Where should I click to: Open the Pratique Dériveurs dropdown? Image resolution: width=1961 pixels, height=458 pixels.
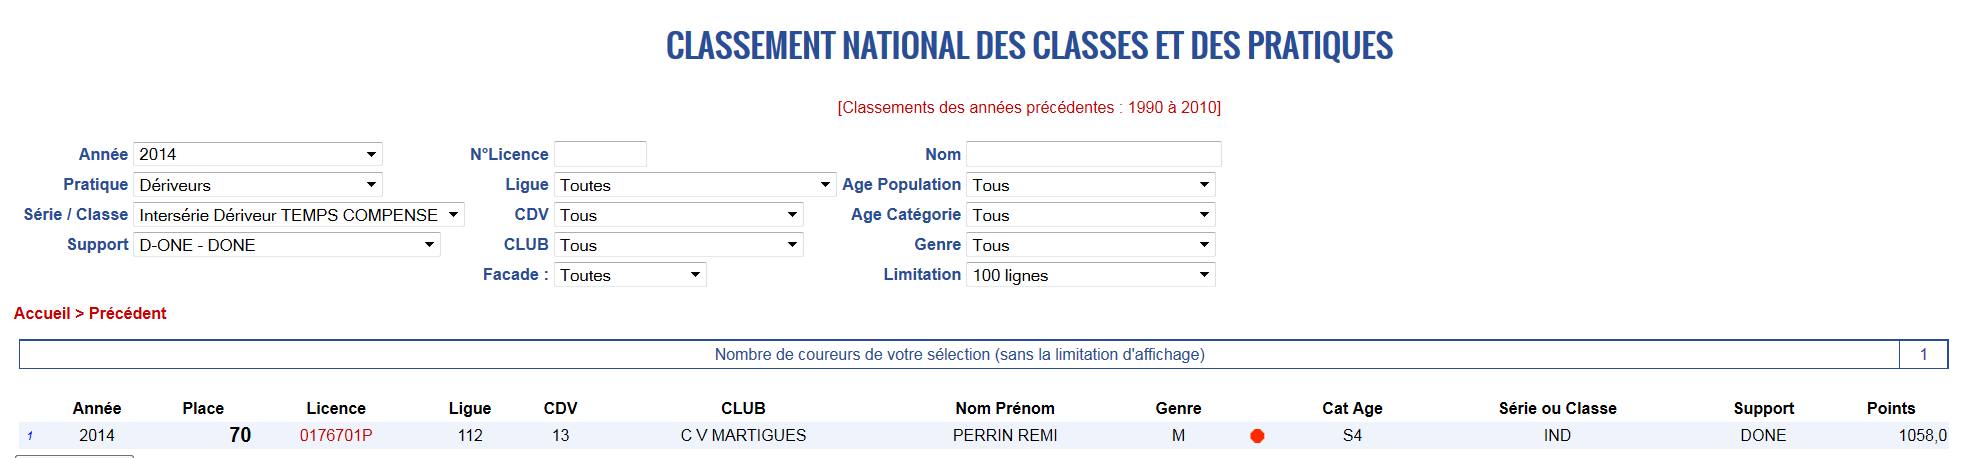coord(258,184)
